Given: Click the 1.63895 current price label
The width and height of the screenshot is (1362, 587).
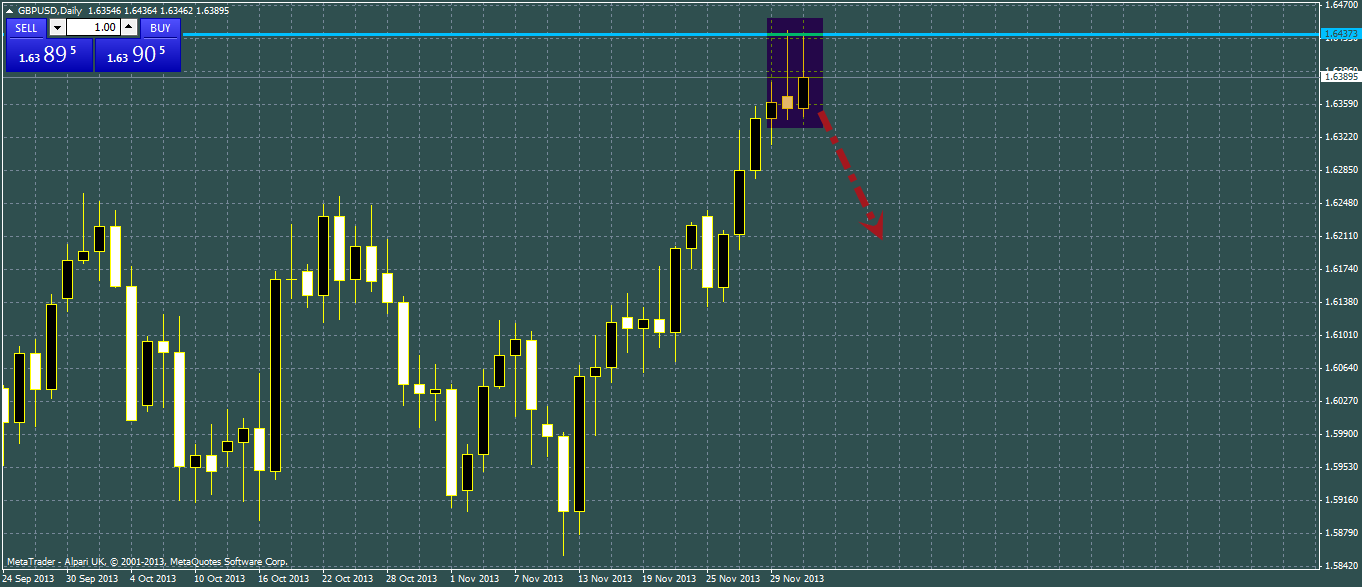Looking at the screenshot, I should [x=1340, y=76].
